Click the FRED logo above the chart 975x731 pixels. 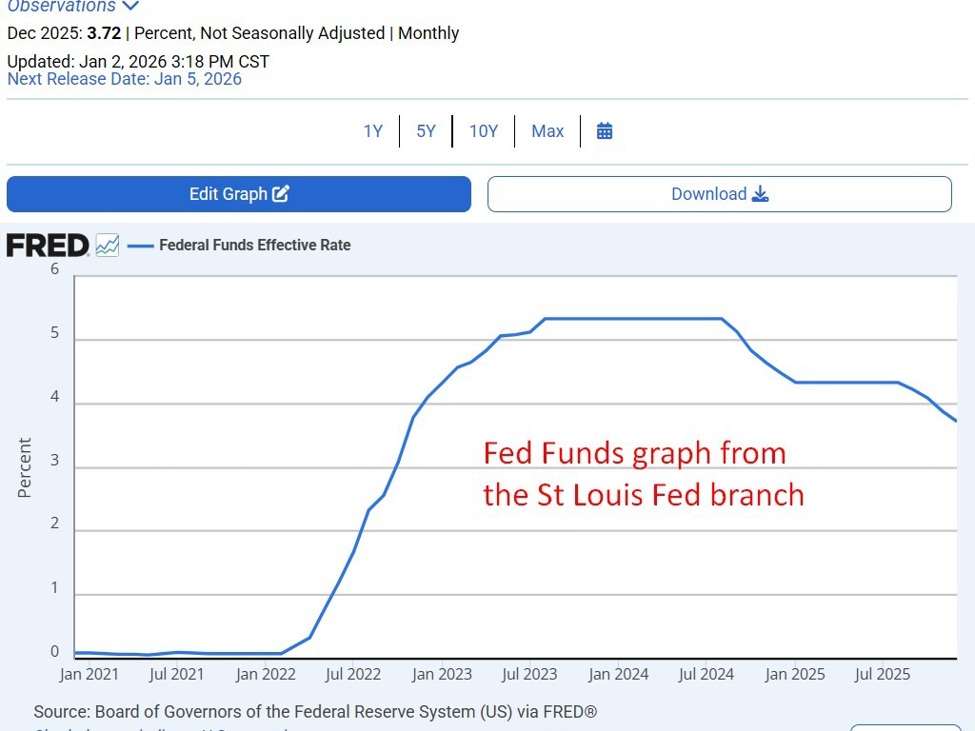click(48, 245)
